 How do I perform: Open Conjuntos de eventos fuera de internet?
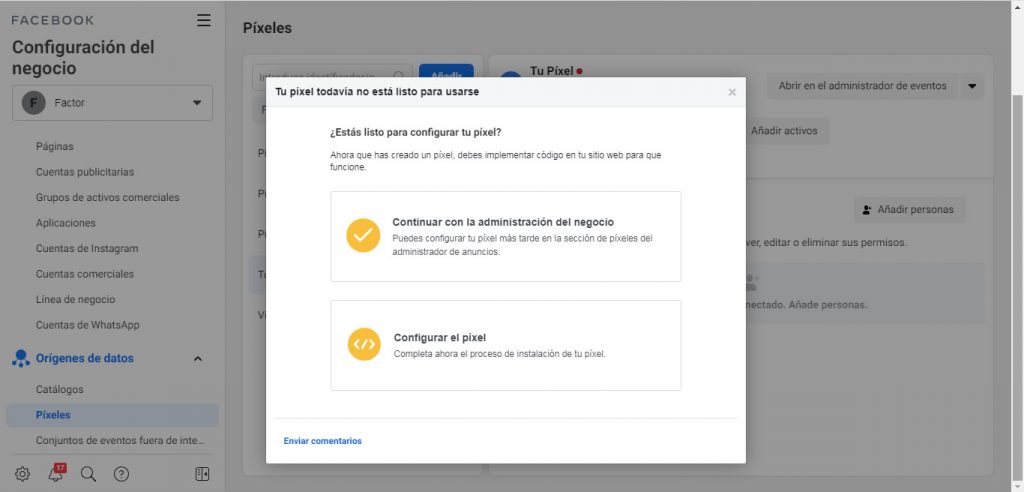pos(121,440)
